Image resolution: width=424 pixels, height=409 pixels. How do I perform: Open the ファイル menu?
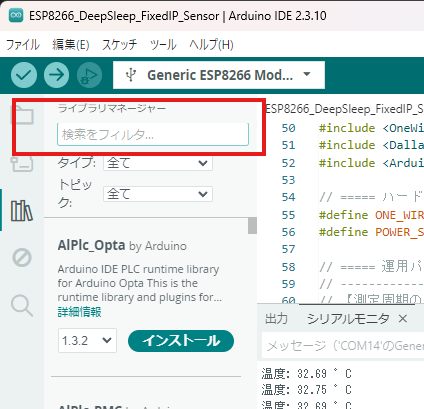click(x=22, y=44)
